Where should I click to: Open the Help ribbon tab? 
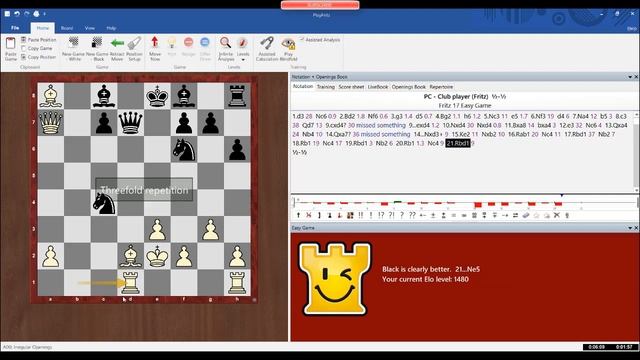pyautogui.click(x=111, y=28)
